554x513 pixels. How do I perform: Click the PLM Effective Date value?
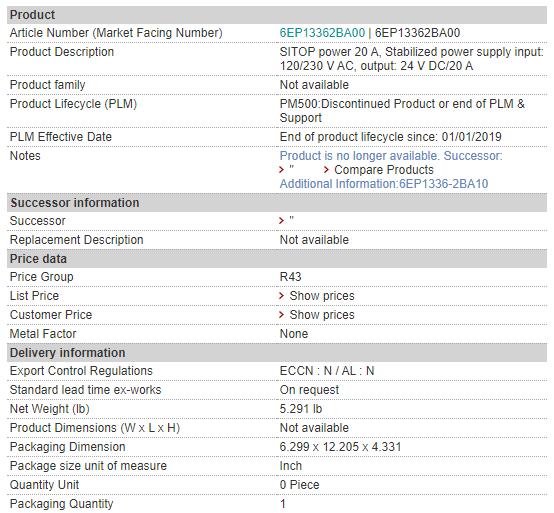[390, 137]
